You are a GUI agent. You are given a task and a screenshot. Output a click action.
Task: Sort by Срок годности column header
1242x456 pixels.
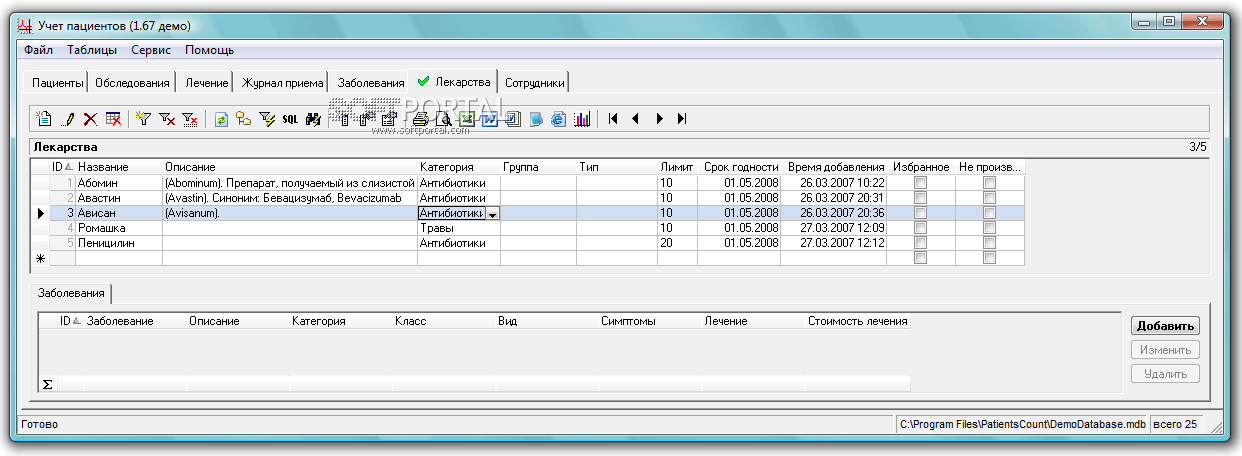[x=740, y=167]
